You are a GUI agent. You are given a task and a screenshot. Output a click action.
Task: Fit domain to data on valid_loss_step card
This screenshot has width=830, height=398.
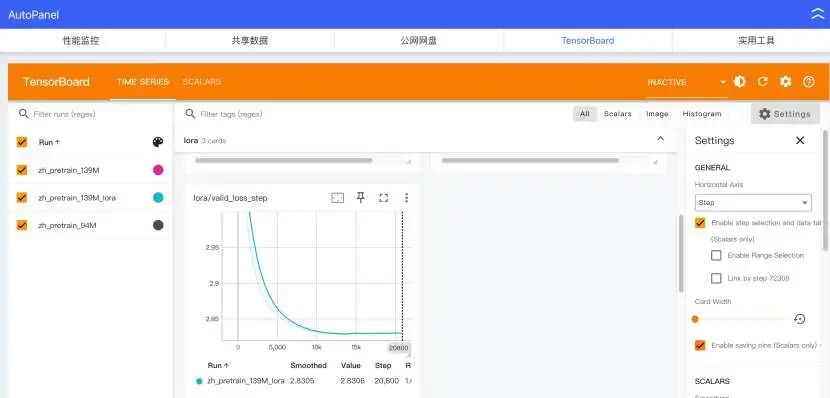[x=337, y=197]
